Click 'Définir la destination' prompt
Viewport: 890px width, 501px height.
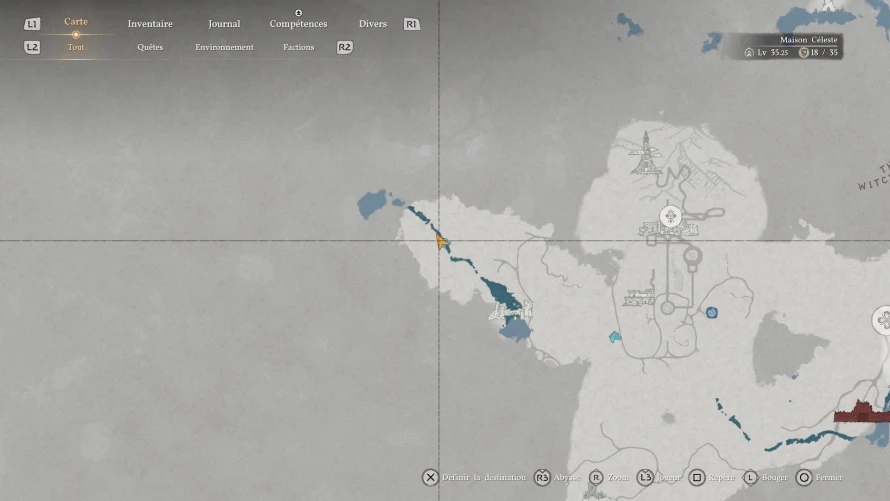tap(484, 477)
